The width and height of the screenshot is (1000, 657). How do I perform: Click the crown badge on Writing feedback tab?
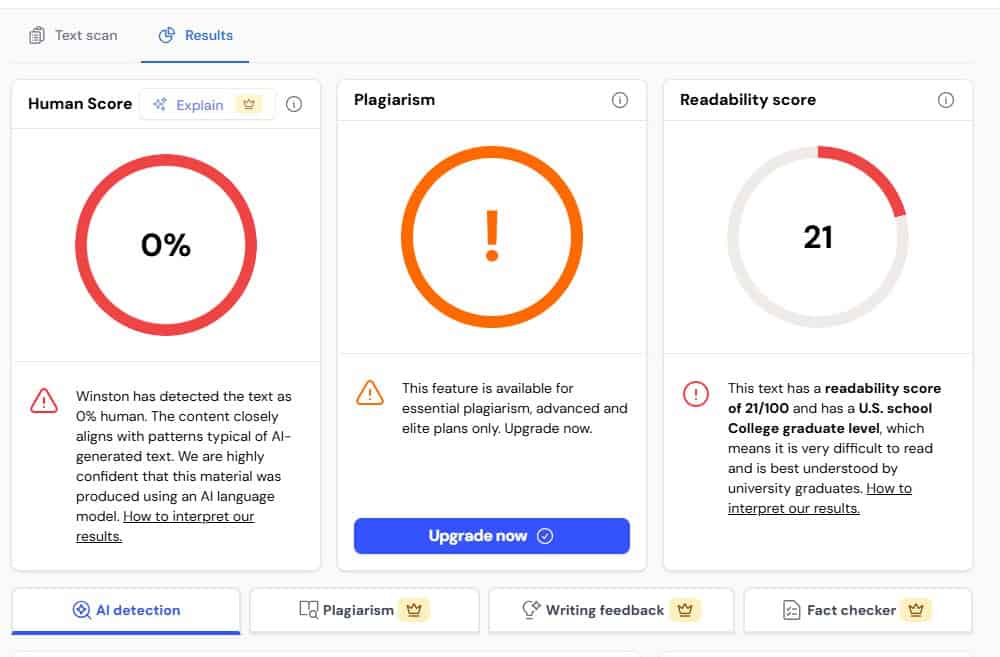tap(684, 609)
